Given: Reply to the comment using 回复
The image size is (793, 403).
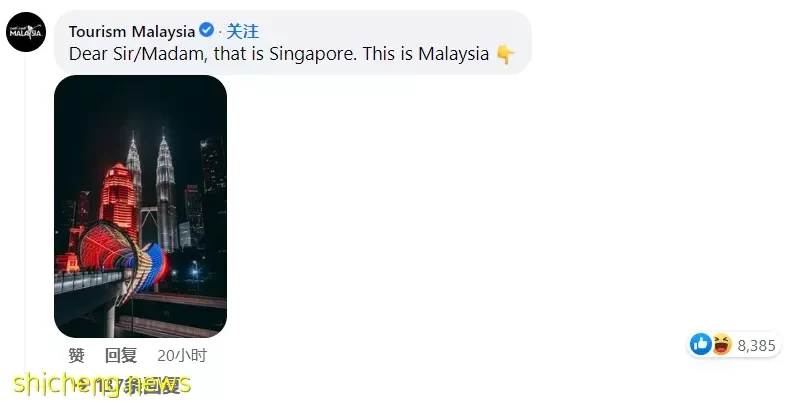Looking at the screenshot, I should pyautogui.click(x=121, y=355).
